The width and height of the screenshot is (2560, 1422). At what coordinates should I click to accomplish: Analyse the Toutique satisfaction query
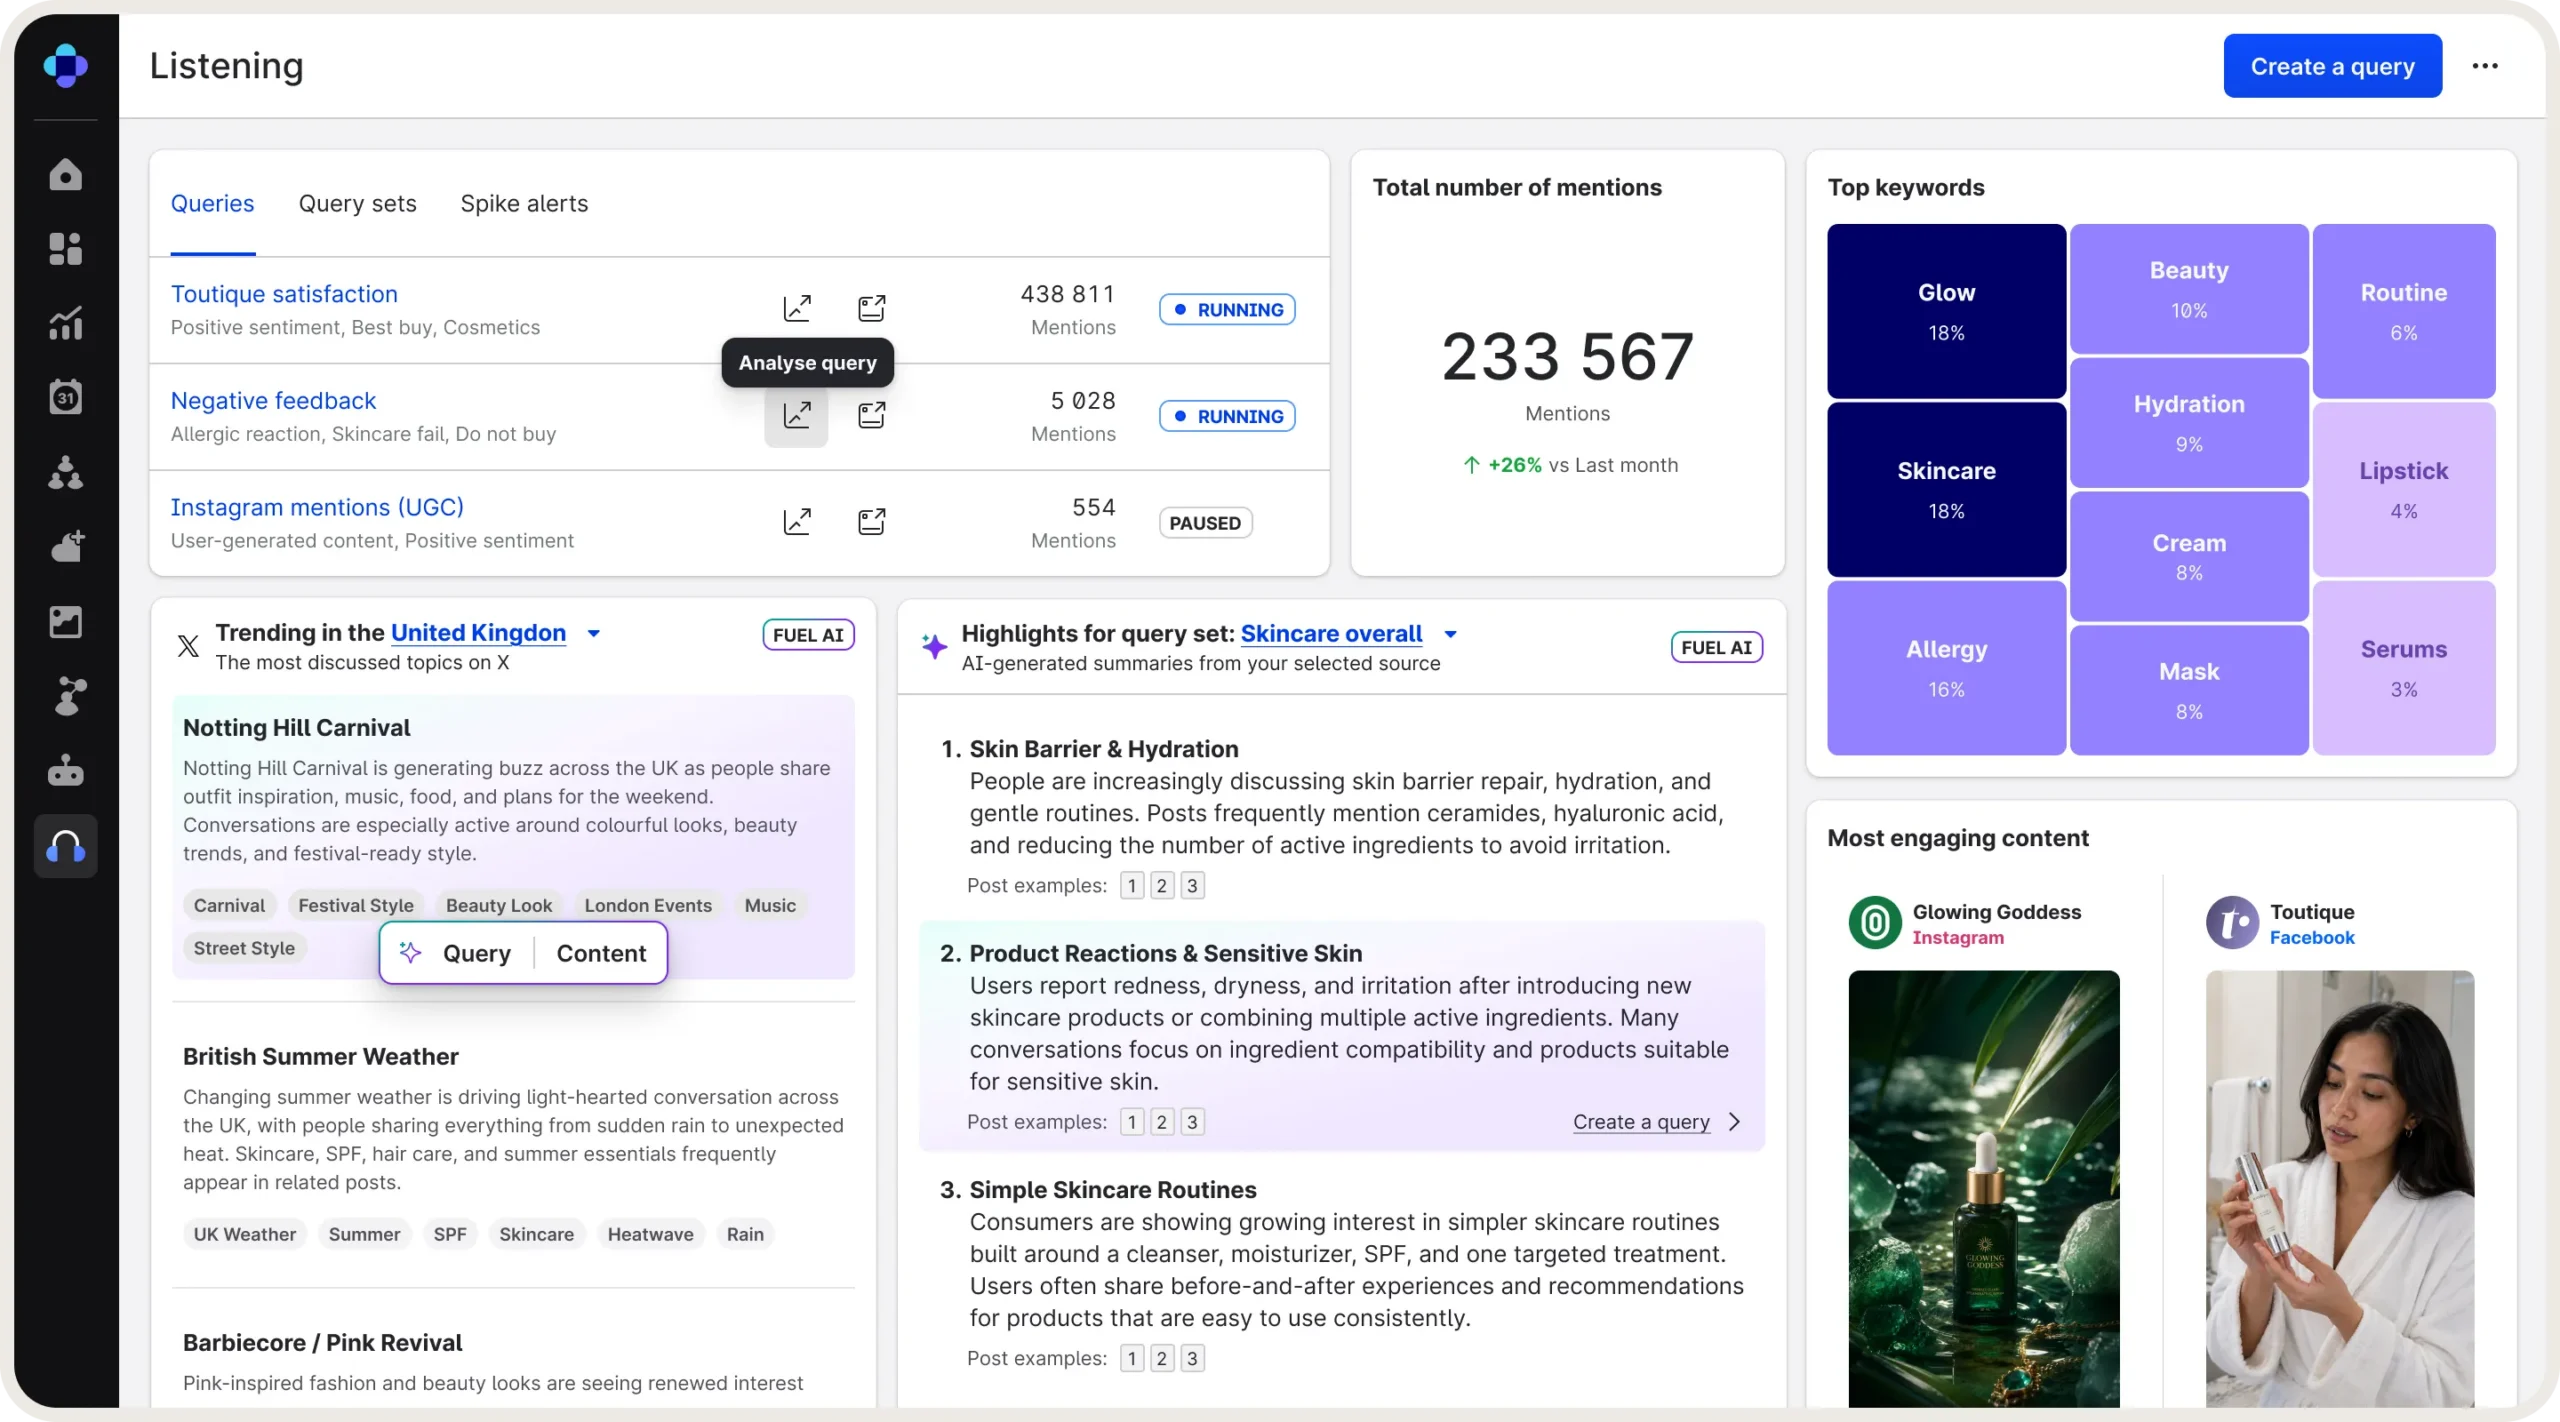[x=797, y=308]
